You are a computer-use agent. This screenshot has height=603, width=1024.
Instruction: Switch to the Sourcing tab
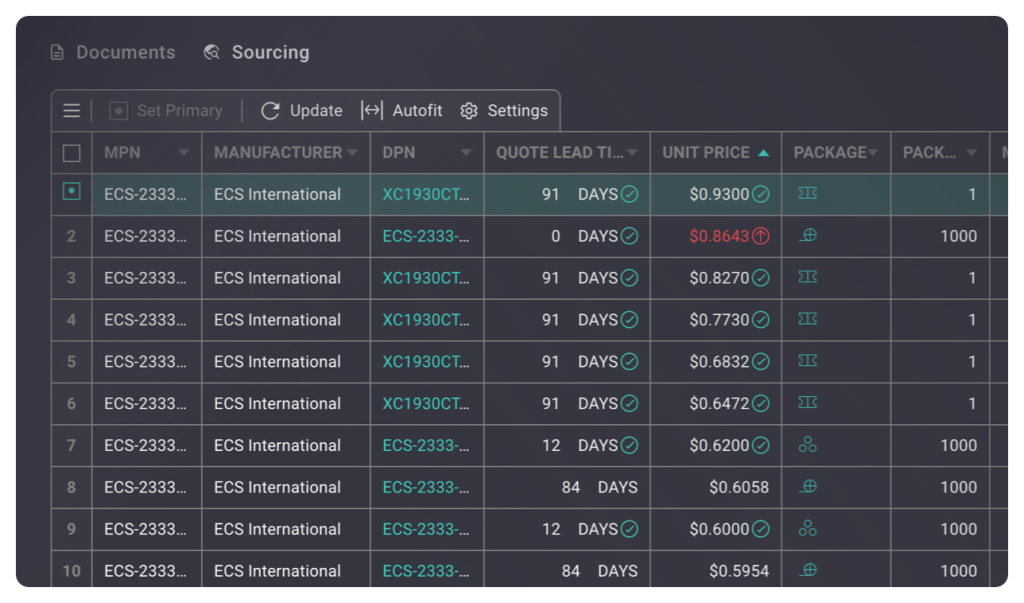pos(256,52)
